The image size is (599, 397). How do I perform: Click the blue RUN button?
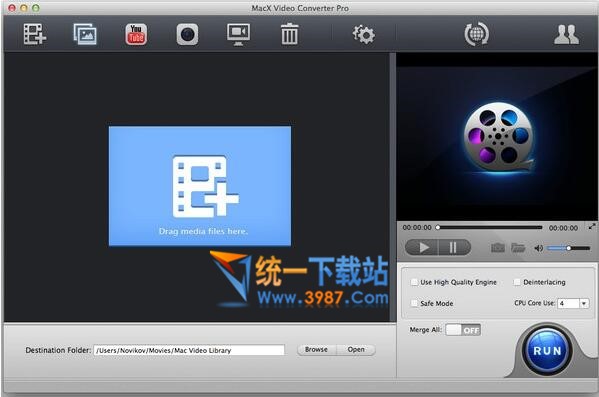[x=547, y=351]
